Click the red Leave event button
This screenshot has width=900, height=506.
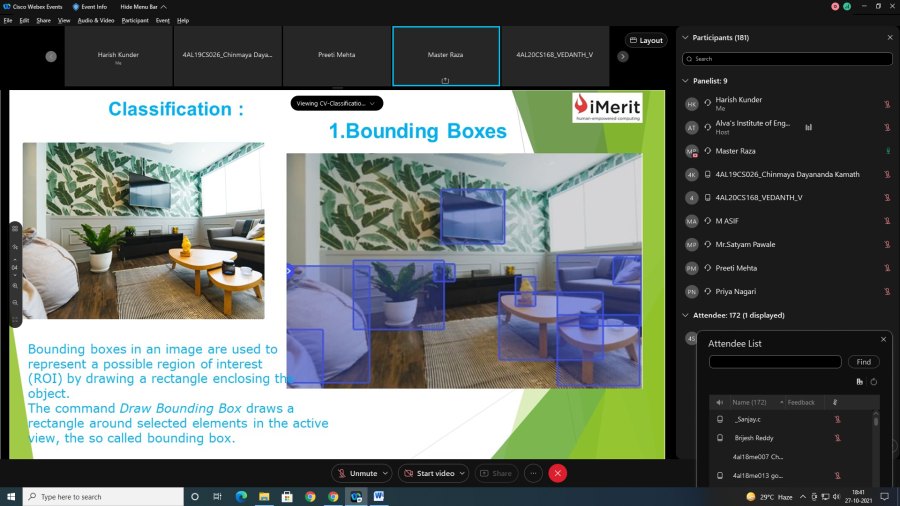(x=557, y=473)
